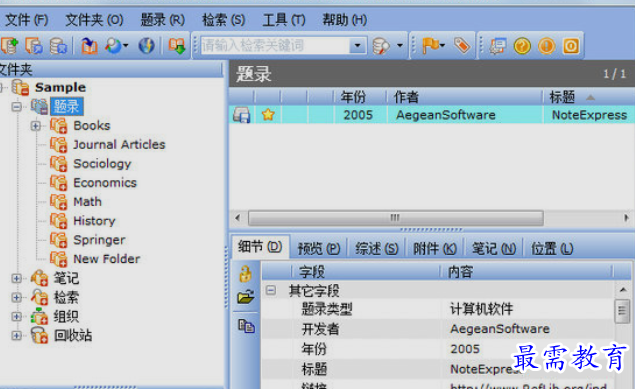The height and width of the screenshot is (389, 635).
Task: Switch to the 附件 (K) tab
Action: [x=435, y=249]
